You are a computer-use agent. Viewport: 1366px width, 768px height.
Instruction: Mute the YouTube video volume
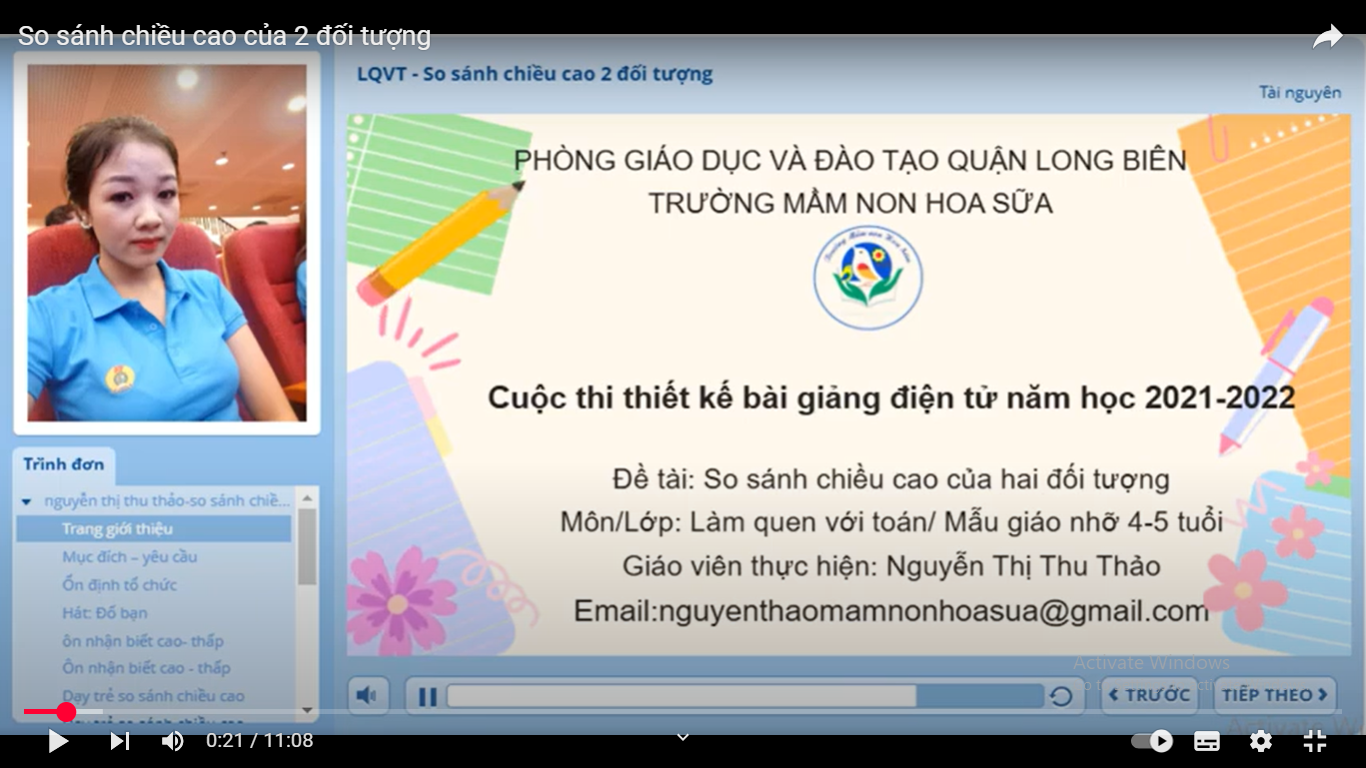[x=172, y=741]
